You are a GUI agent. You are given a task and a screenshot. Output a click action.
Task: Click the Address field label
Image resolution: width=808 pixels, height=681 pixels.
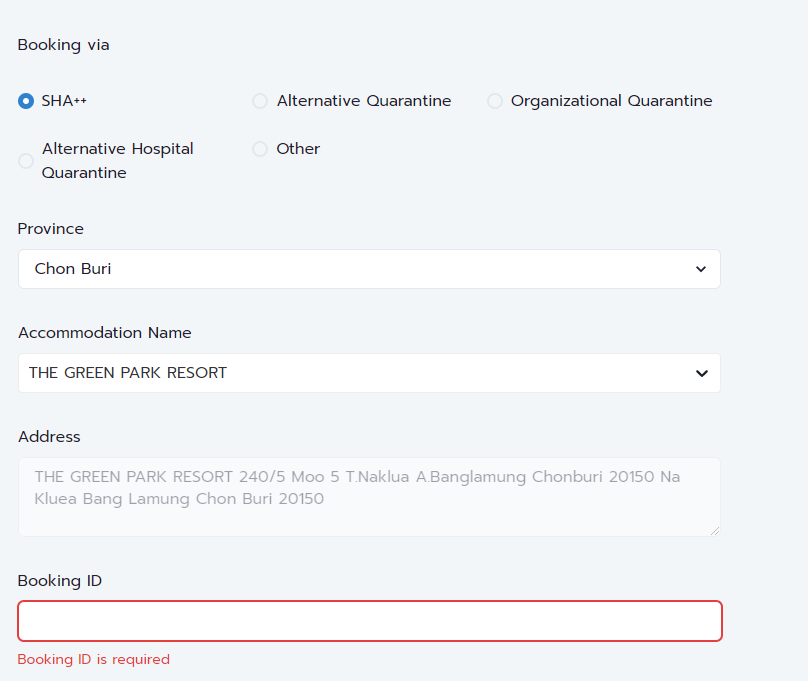(49, 437)
